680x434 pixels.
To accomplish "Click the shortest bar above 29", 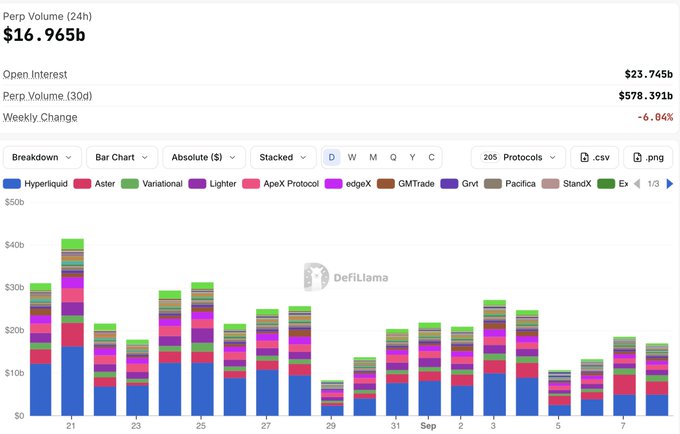I will coord(332,398).
